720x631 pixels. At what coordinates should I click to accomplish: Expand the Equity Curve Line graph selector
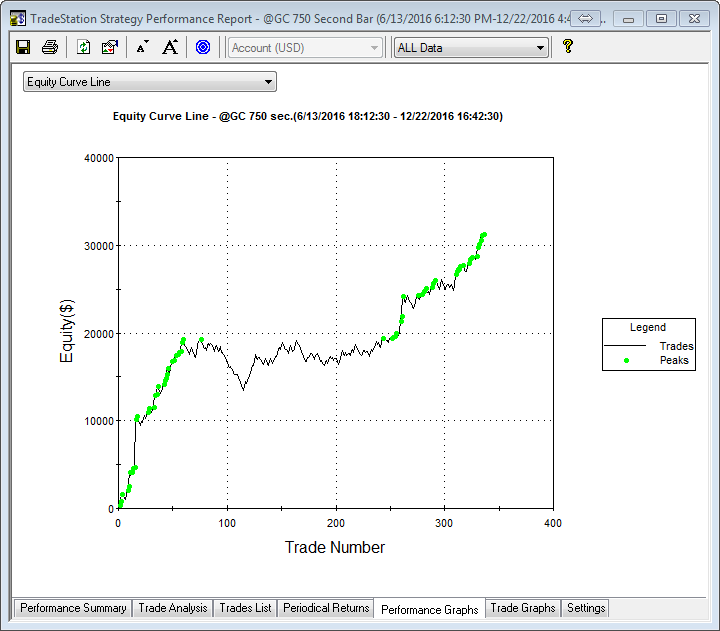pyautogui.click(x=149, y=82)
